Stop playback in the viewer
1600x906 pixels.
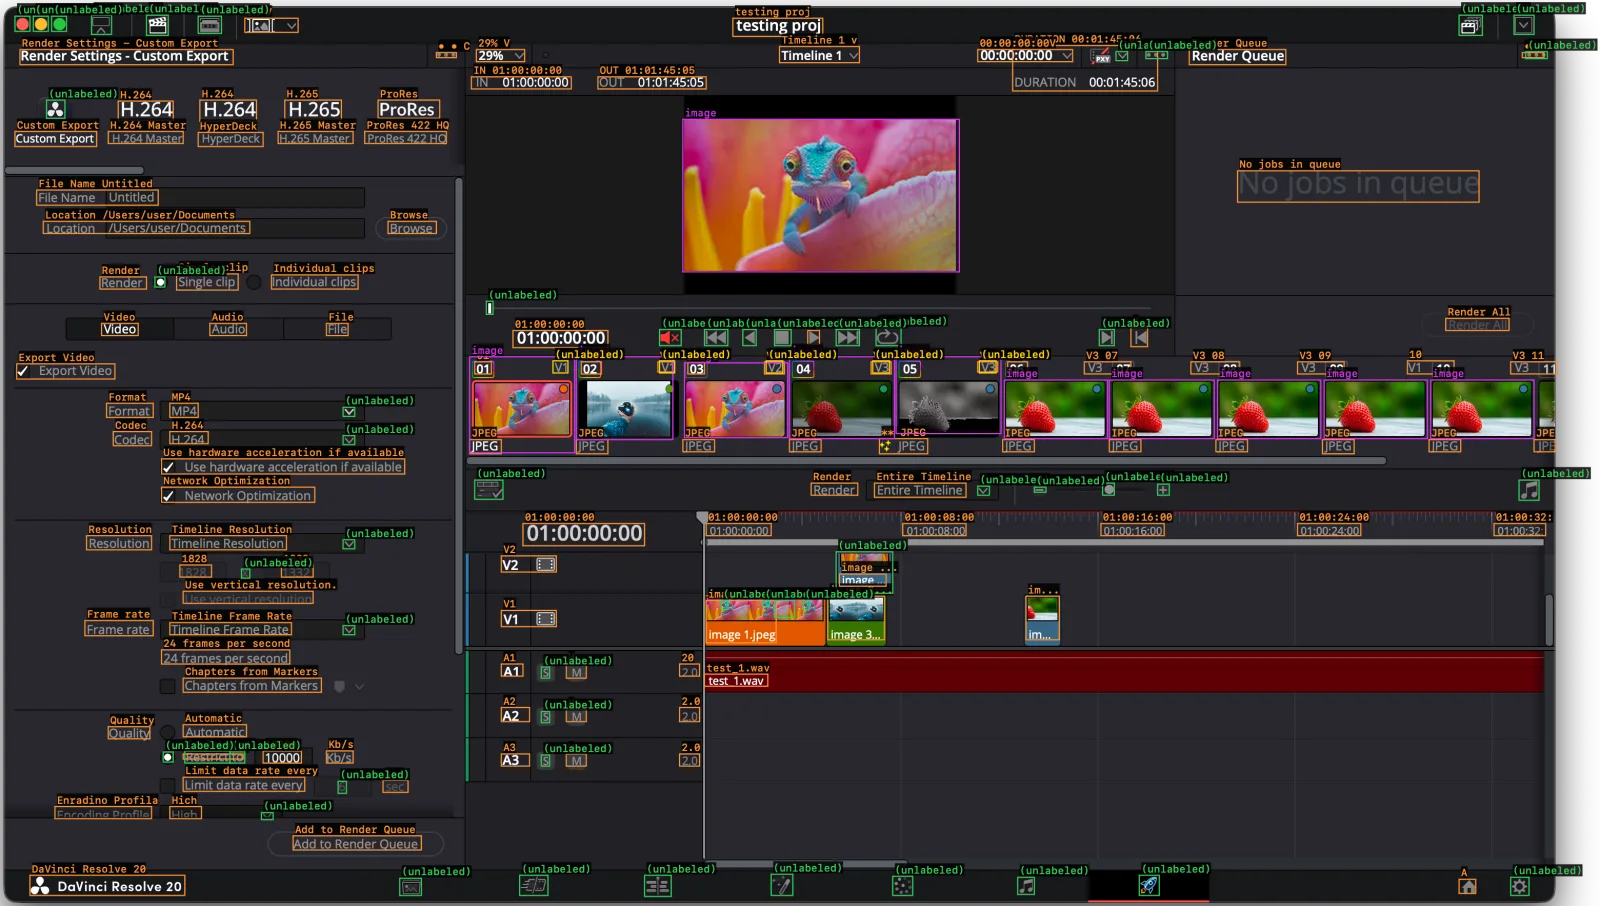(783, 338)
